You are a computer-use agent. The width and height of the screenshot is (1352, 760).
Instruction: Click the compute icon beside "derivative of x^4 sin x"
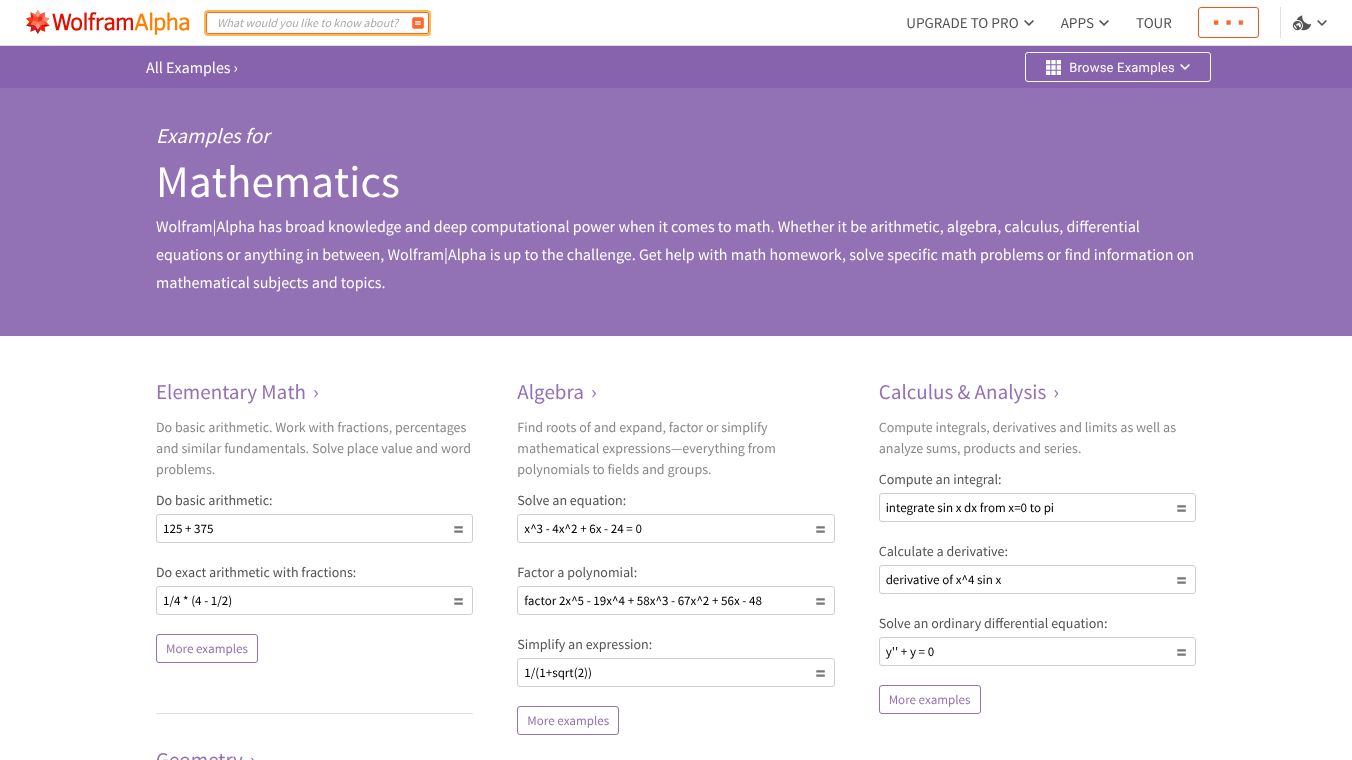[1180, 579]
